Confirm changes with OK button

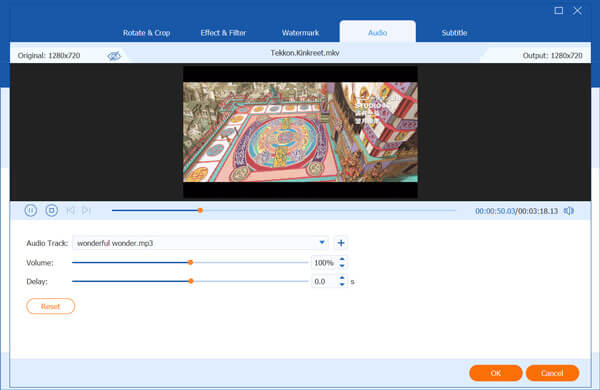tap(496, 373)
